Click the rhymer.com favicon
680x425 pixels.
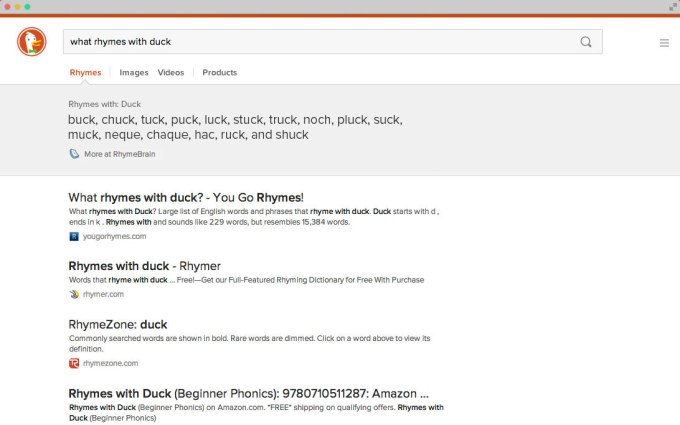(x=74, y=295)
